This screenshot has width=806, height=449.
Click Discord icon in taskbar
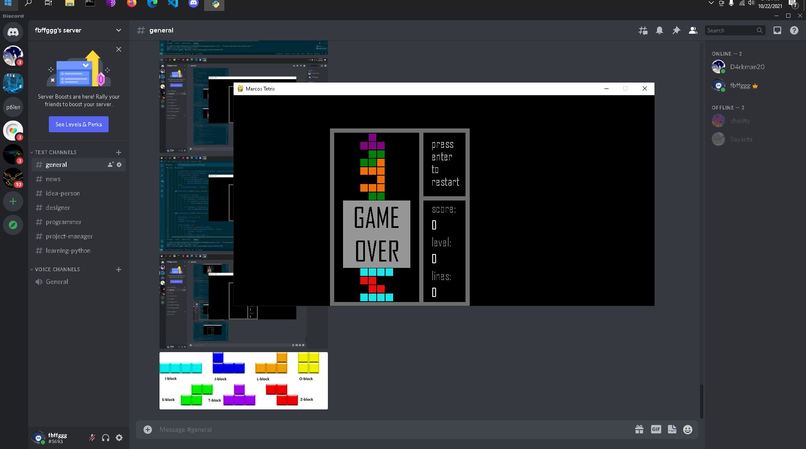pos(193,4)
